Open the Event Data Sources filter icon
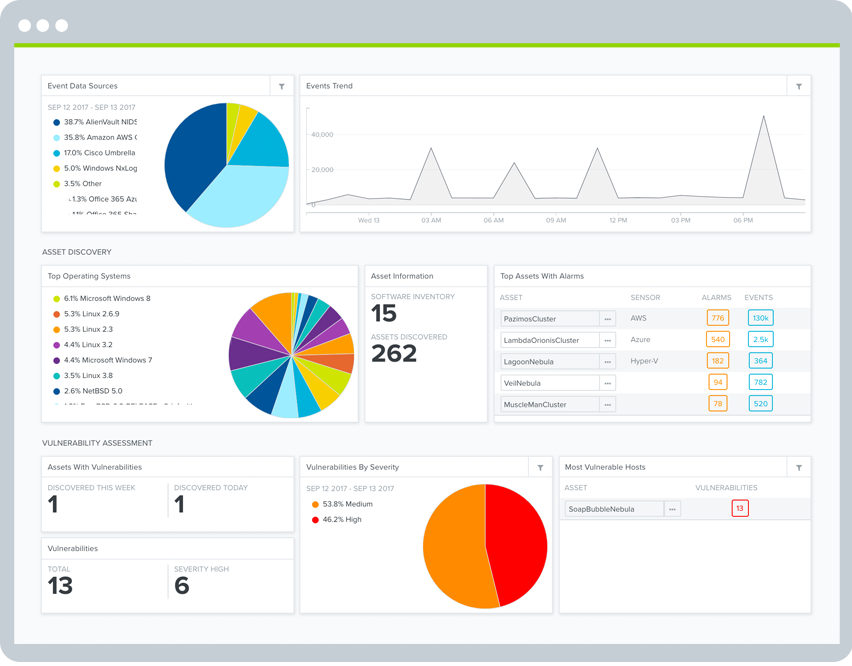The image size is (852, 666). tap(281, 87)
